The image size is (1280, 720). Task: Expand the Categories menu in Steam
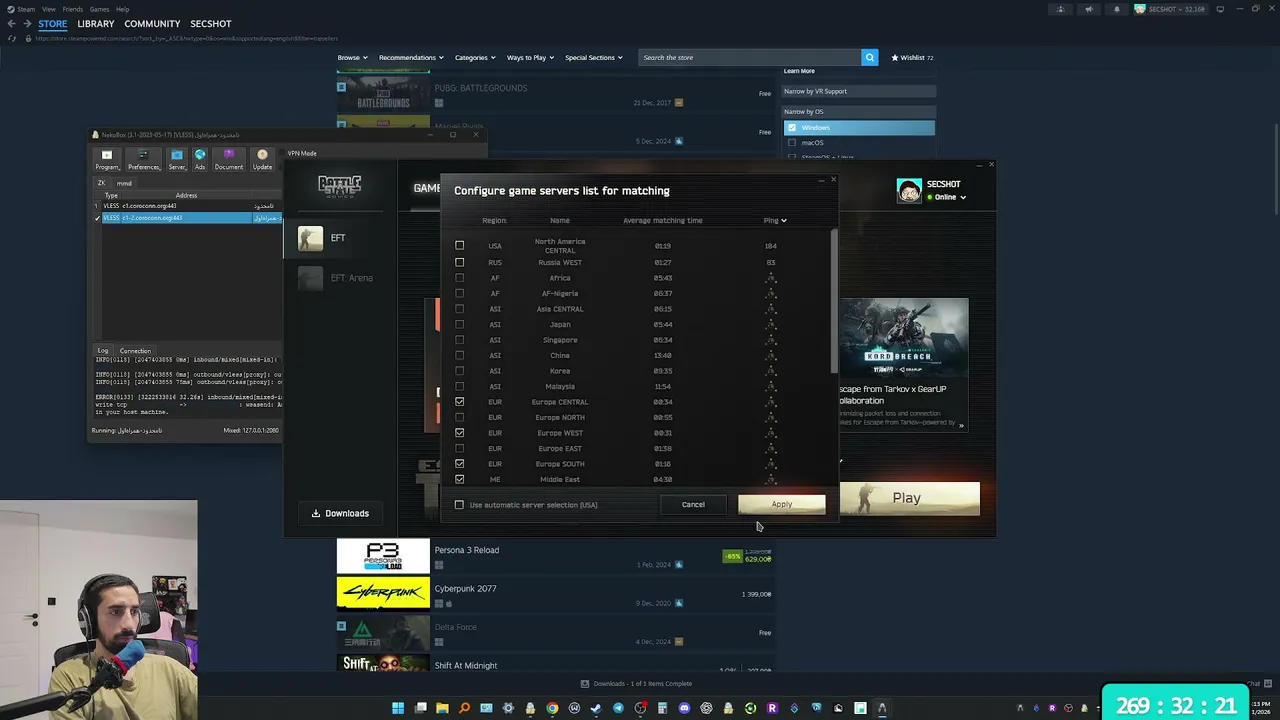click(x=475, y=57)
